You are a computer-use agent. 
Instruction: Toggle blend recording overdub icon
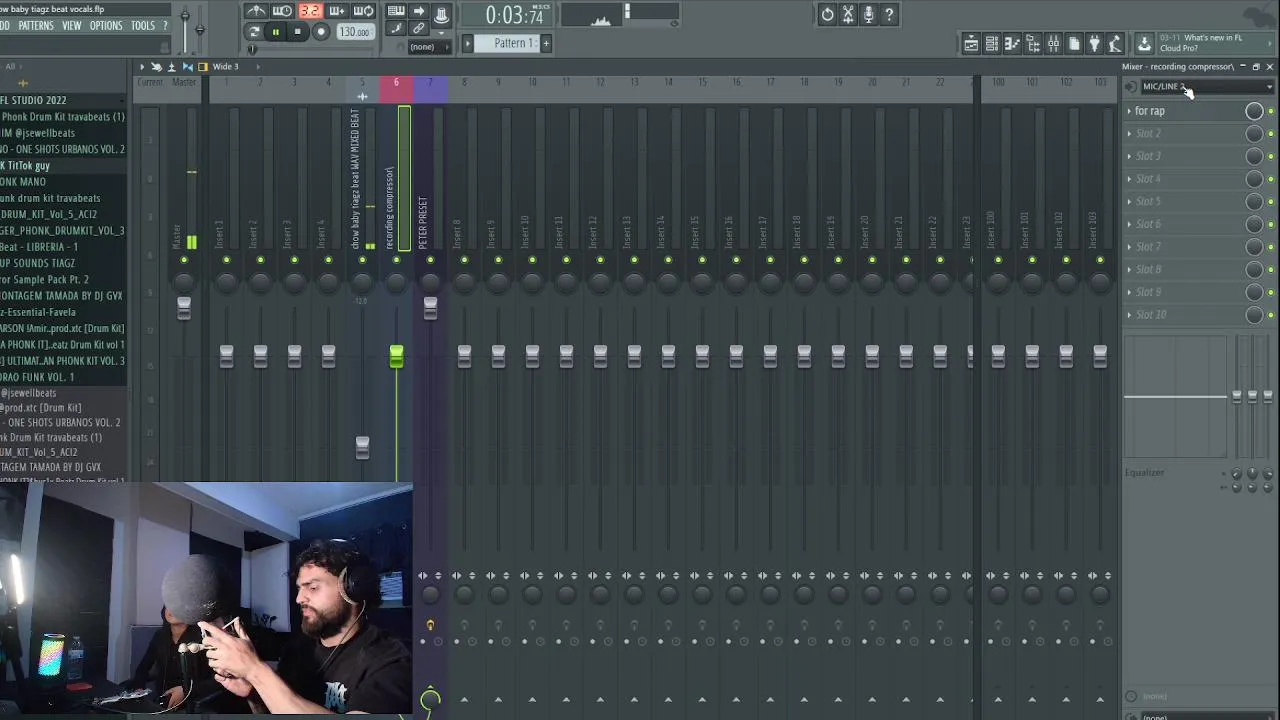[x=337, y=11]
